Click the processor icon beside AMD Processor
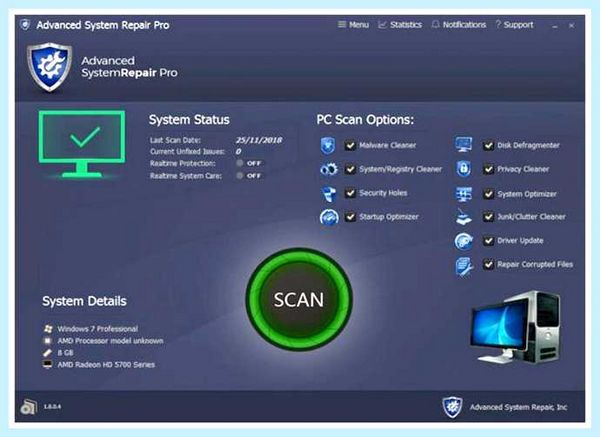 [48, 341]
